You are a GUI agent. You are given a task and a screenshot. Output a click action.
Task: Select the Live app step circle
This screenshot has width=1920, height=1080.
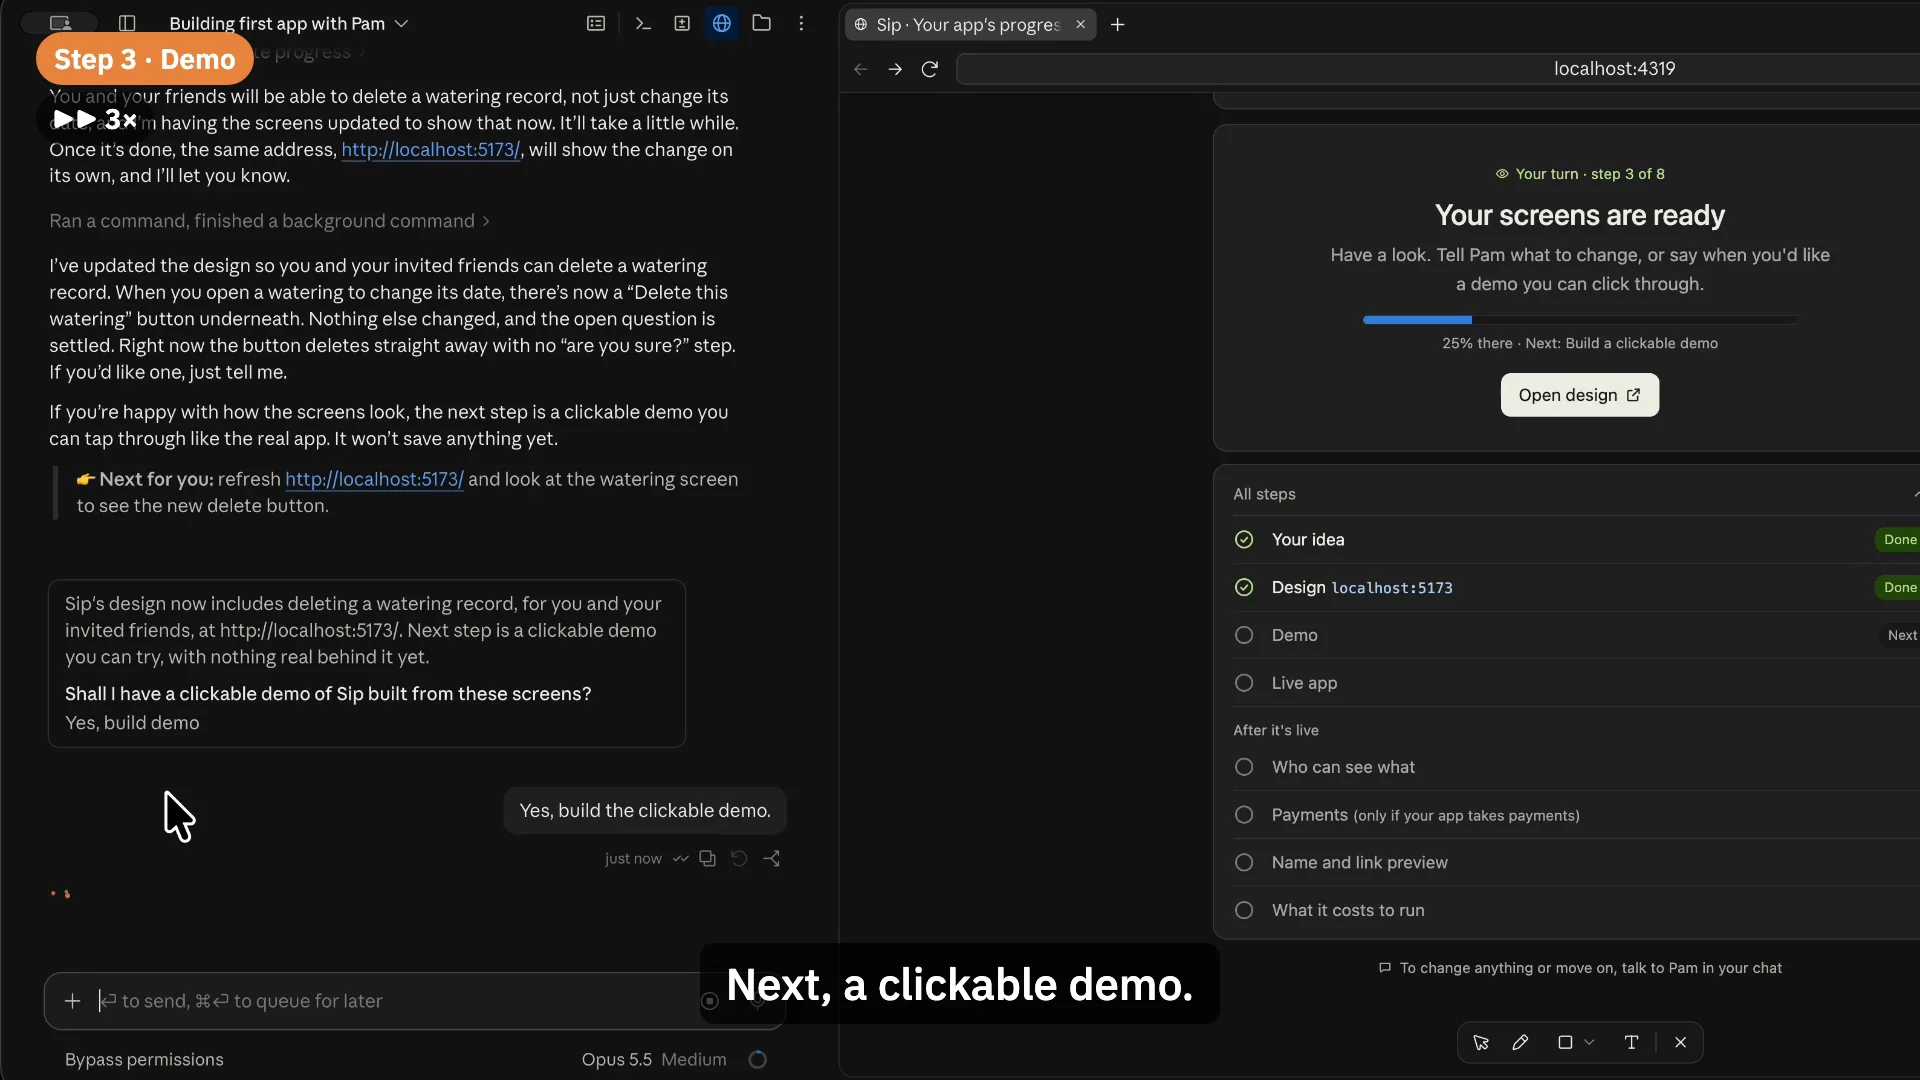(1244, 683)
